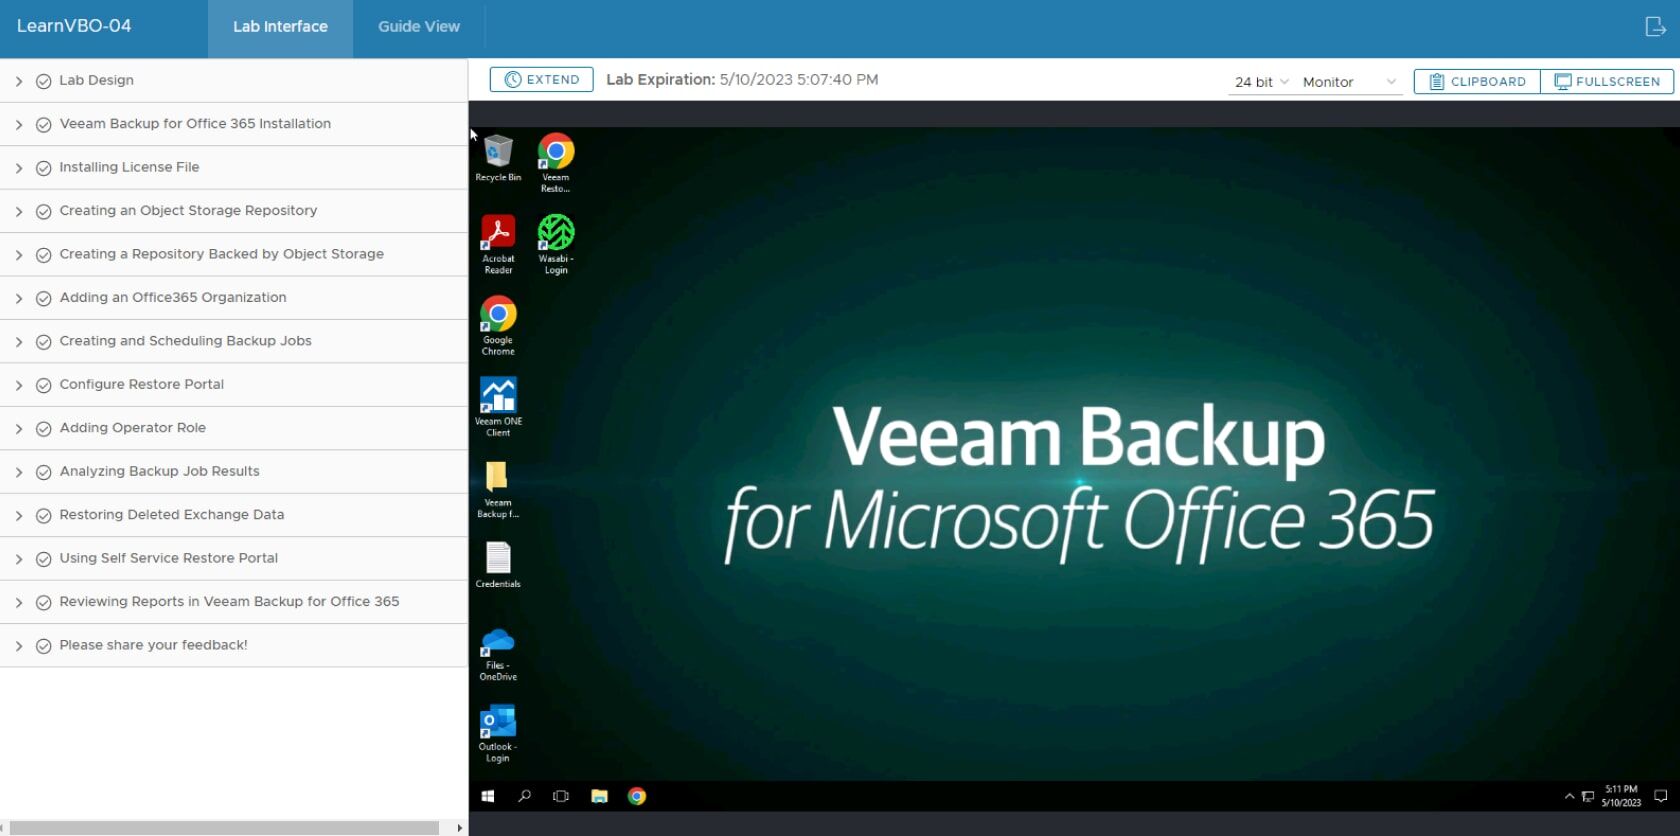Expand Creating a Repository Backed by Object Storage
This screenshot has height=836, width=1680.
click(19, 255)
